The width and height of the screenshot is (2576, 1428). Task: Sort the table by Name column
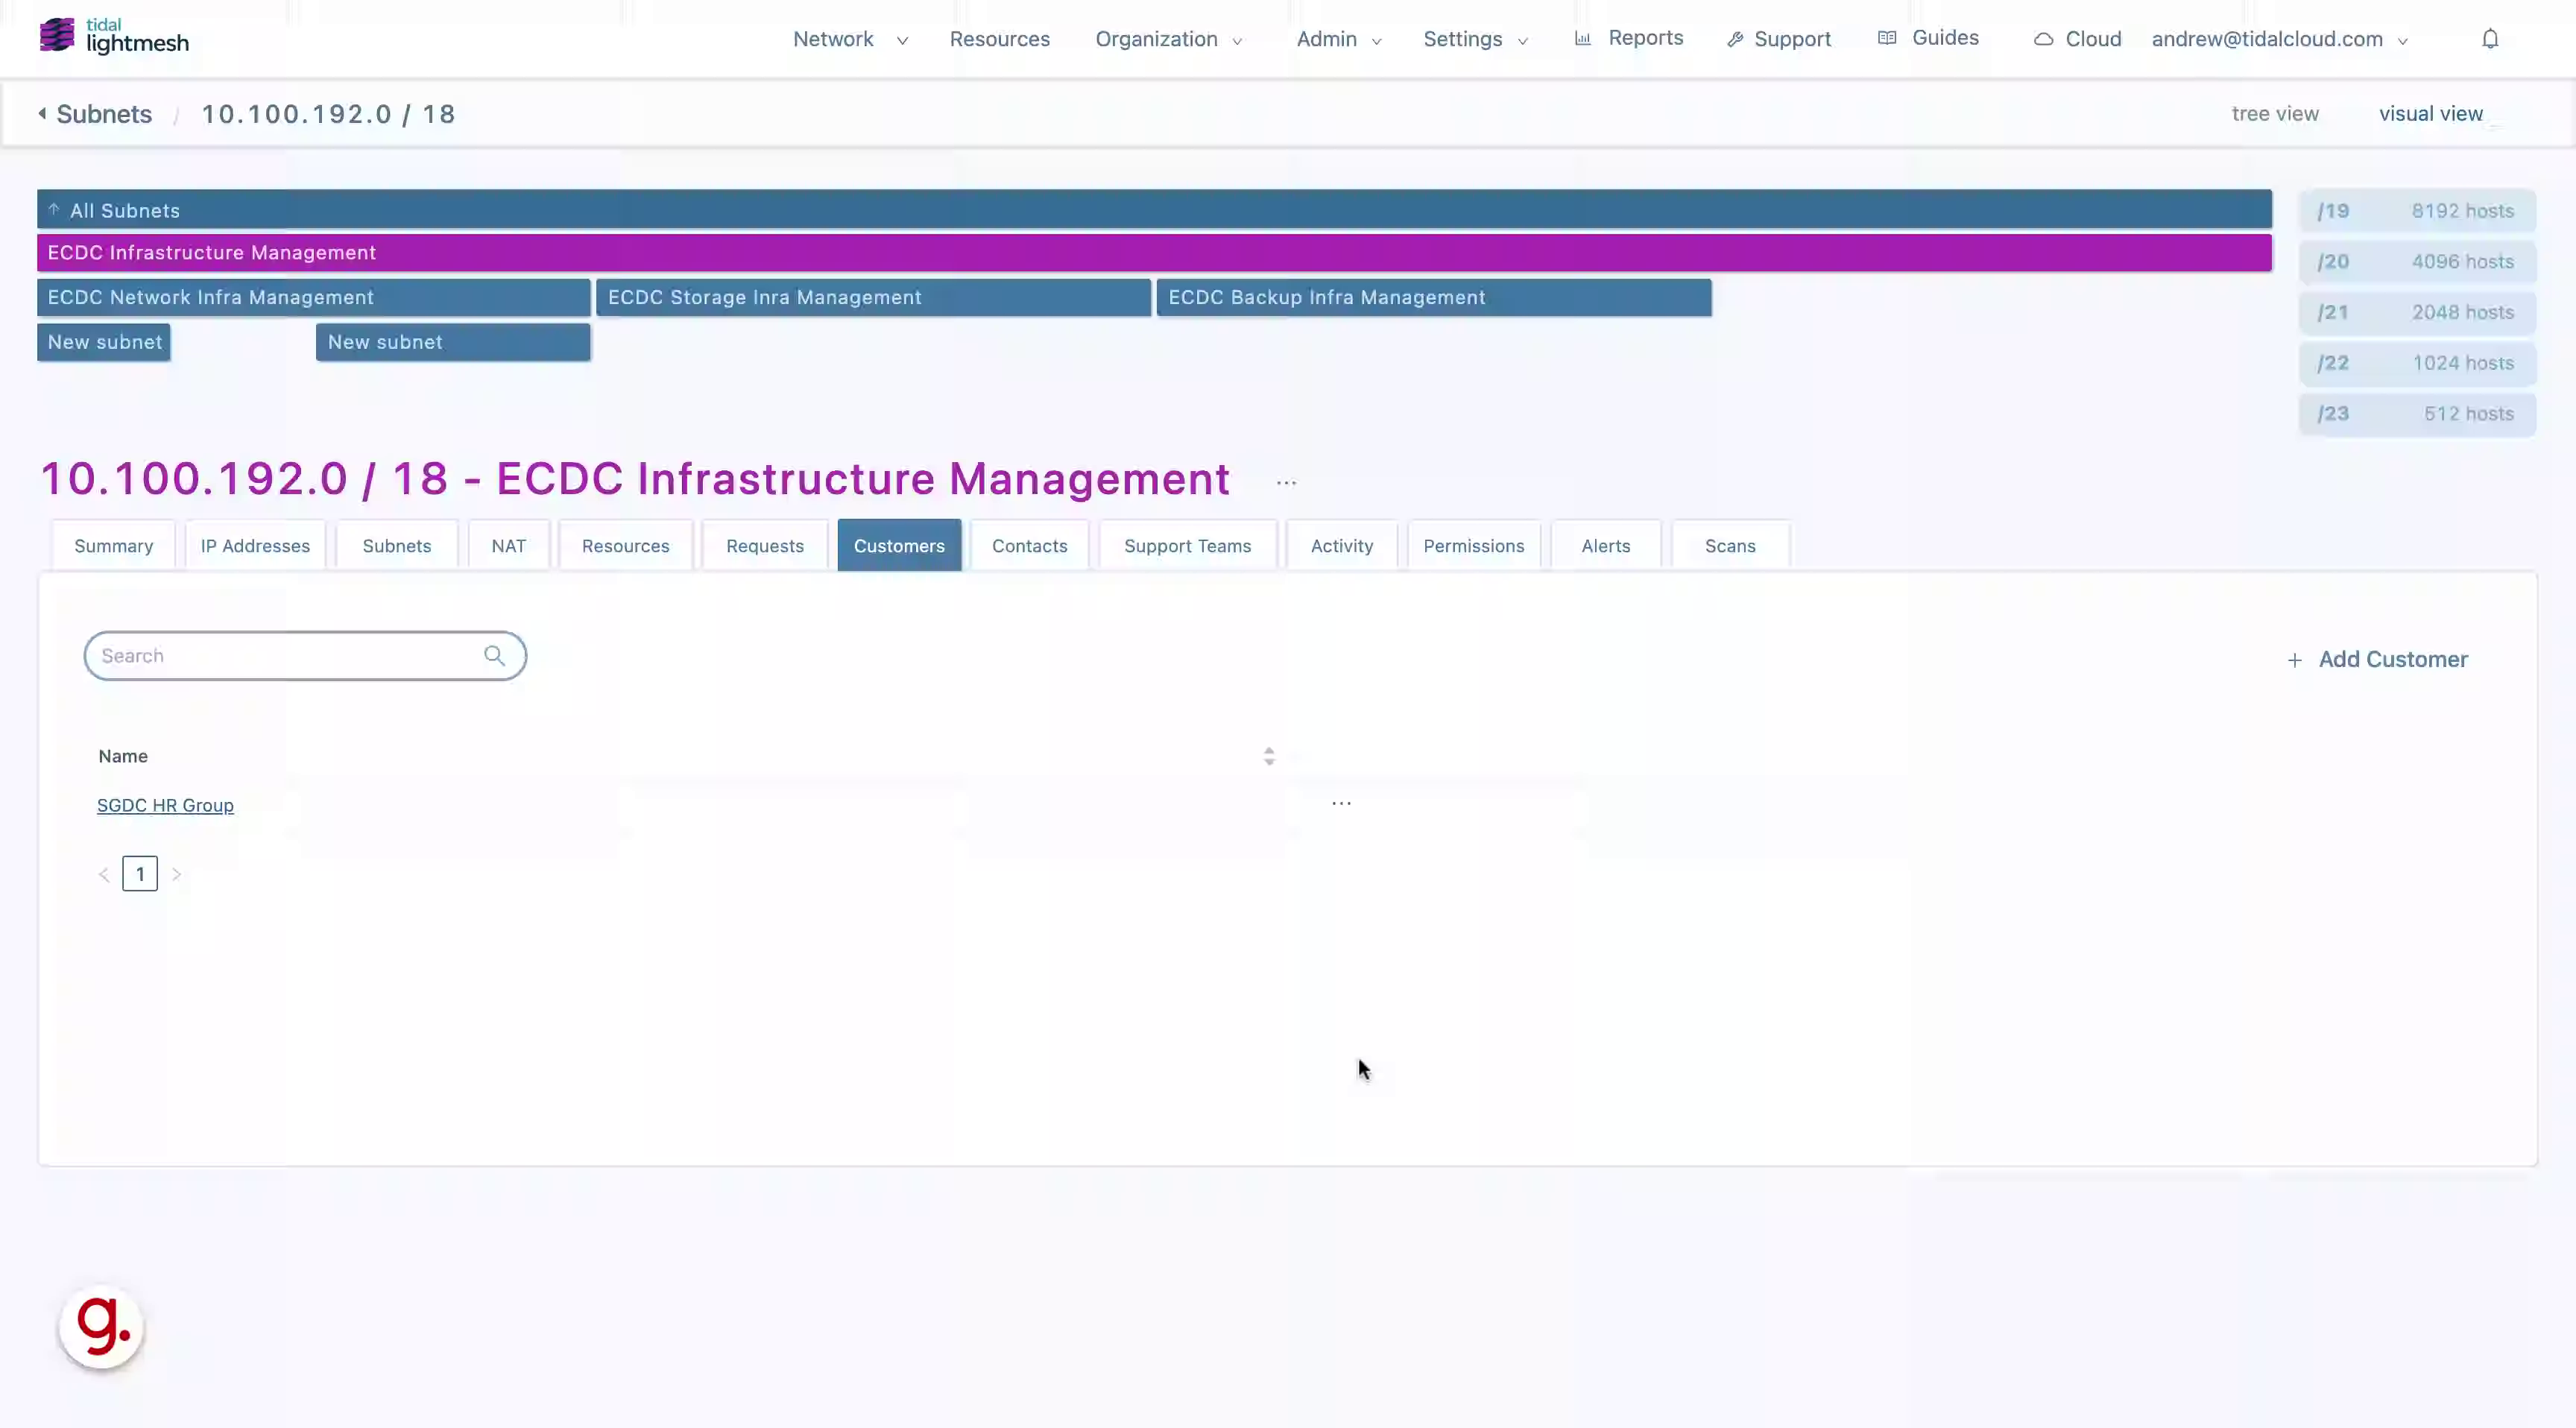(x=1268, y=757)
